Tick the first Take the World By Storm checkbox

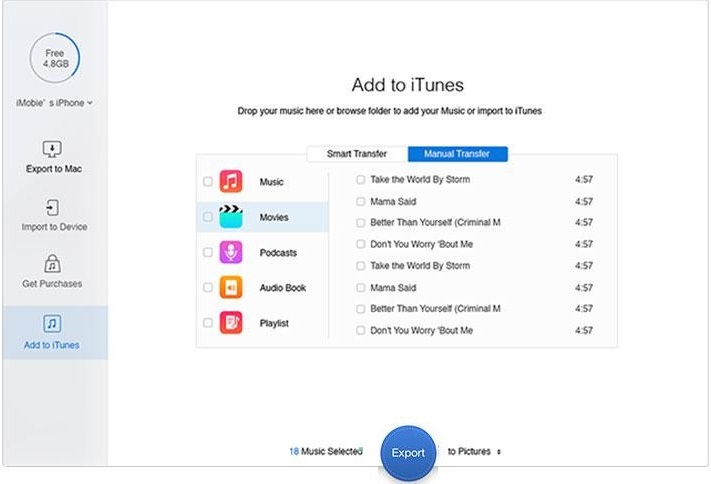point(360,180)
